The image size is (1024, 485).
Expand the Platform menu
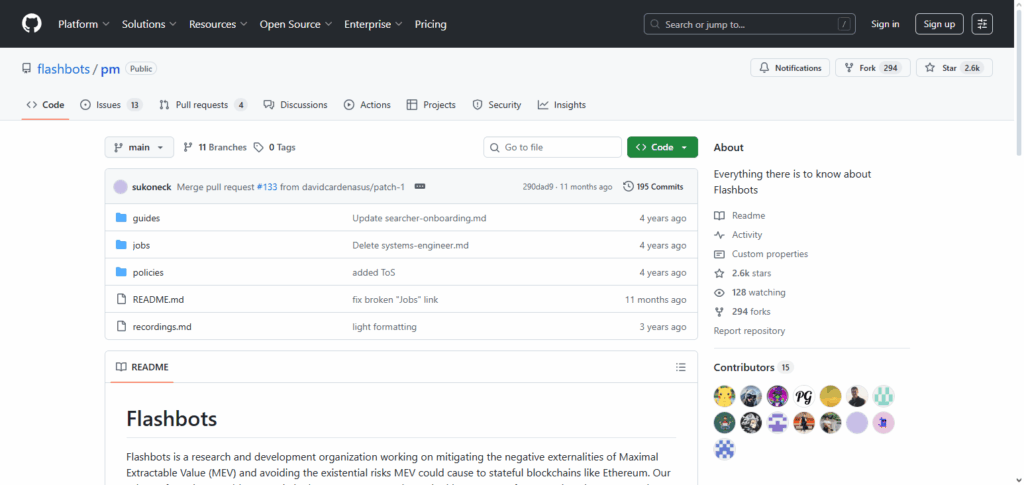[x=83, y=24]
